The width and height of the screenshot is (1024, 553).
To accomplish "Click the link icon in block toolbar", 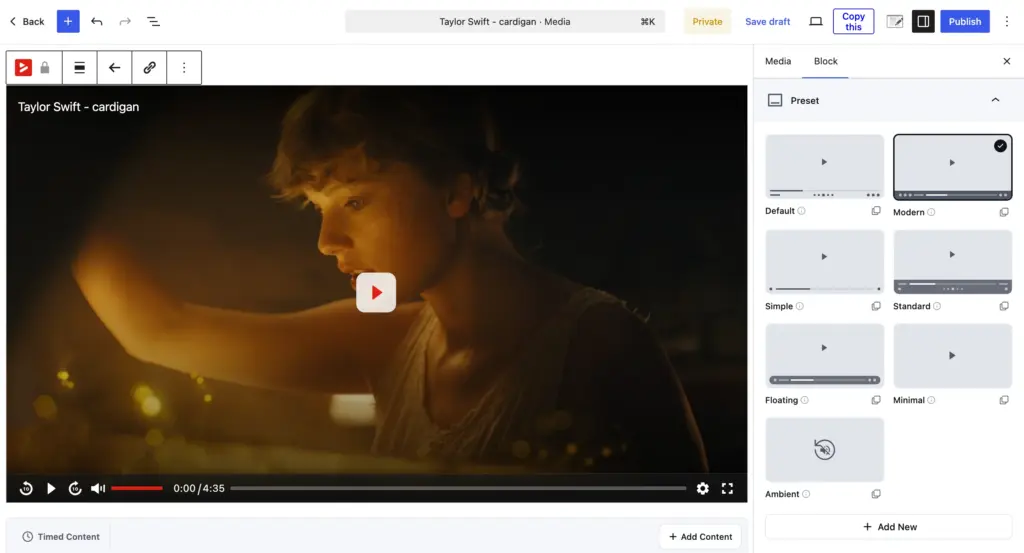I will [150, 67].
